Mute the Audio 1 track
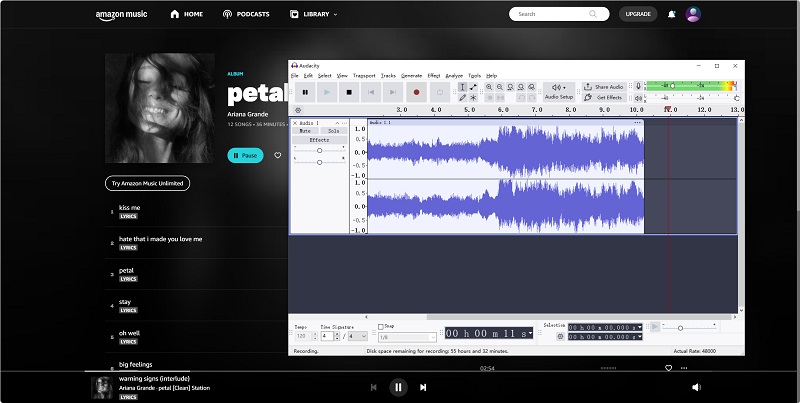Screen dimensions: 800x403 click(x=305, y=131)
